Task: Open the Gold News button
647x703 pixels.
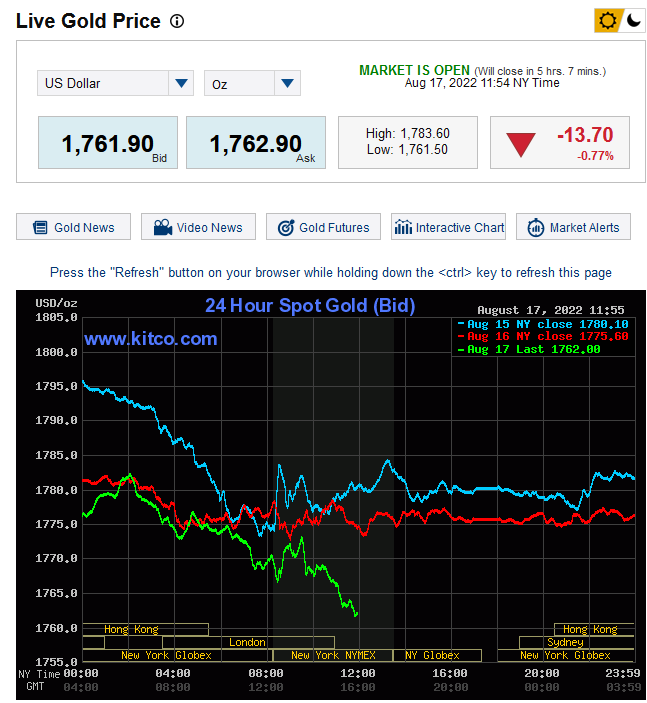Action: click(x=74, y=227)
